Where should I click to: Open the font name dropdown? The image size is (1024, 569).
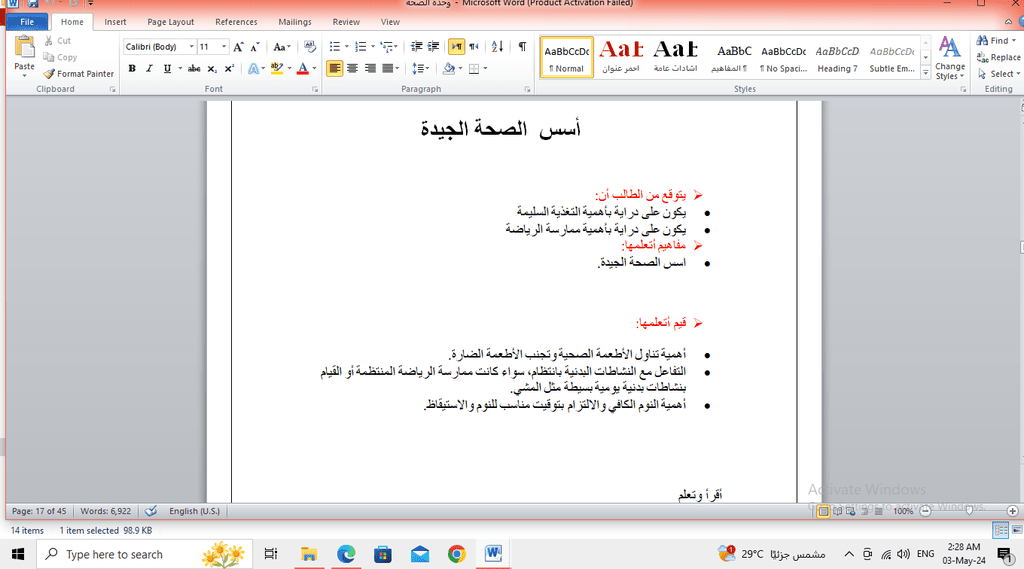191,47
